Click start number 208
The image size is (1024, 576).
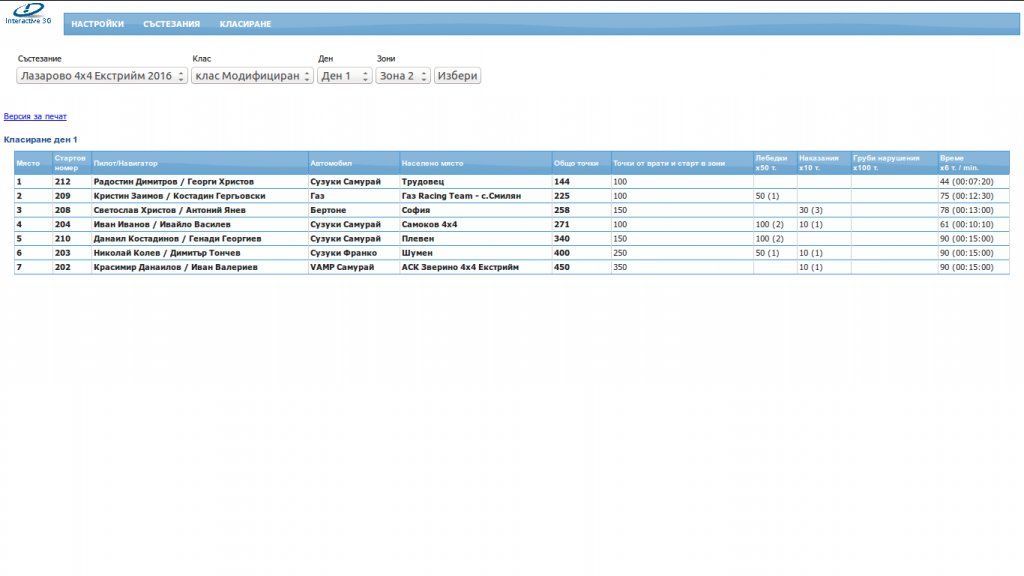63,210
